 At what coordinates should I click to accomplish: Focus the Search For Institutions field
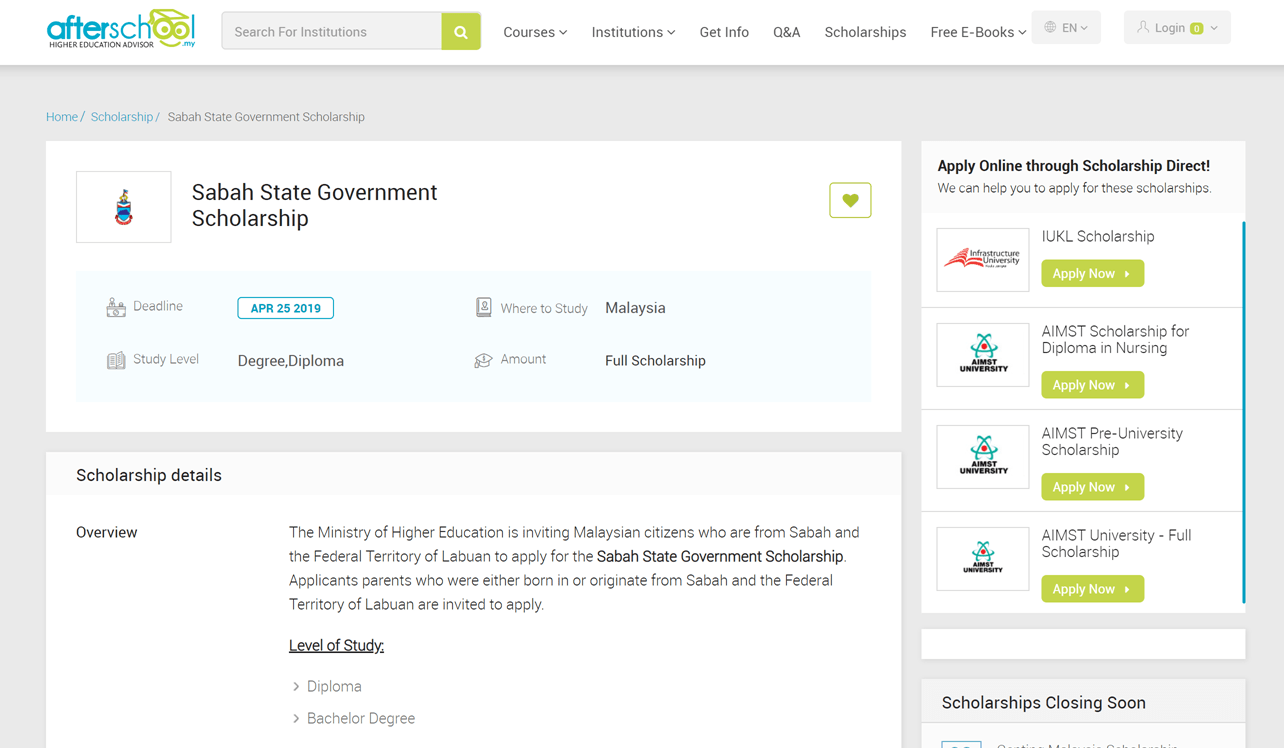[x=332, y=32]
